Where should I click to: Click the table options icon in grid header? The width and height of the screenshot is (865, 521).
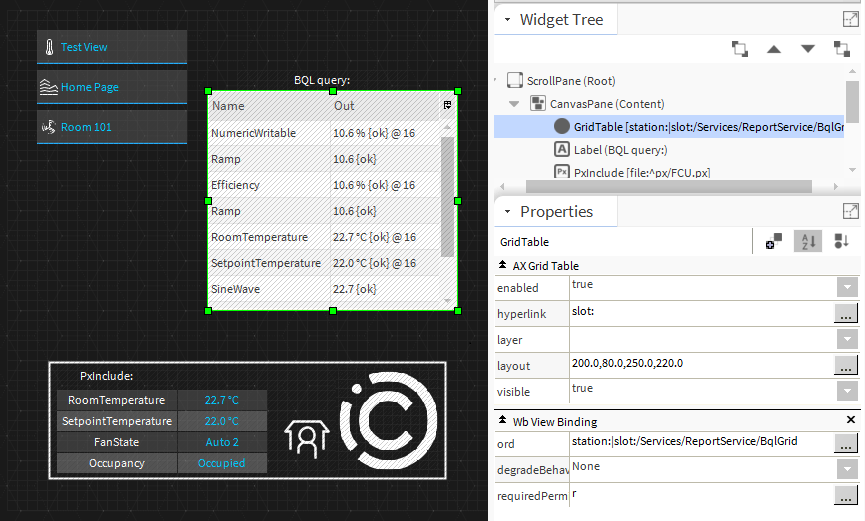coord(447,105)
